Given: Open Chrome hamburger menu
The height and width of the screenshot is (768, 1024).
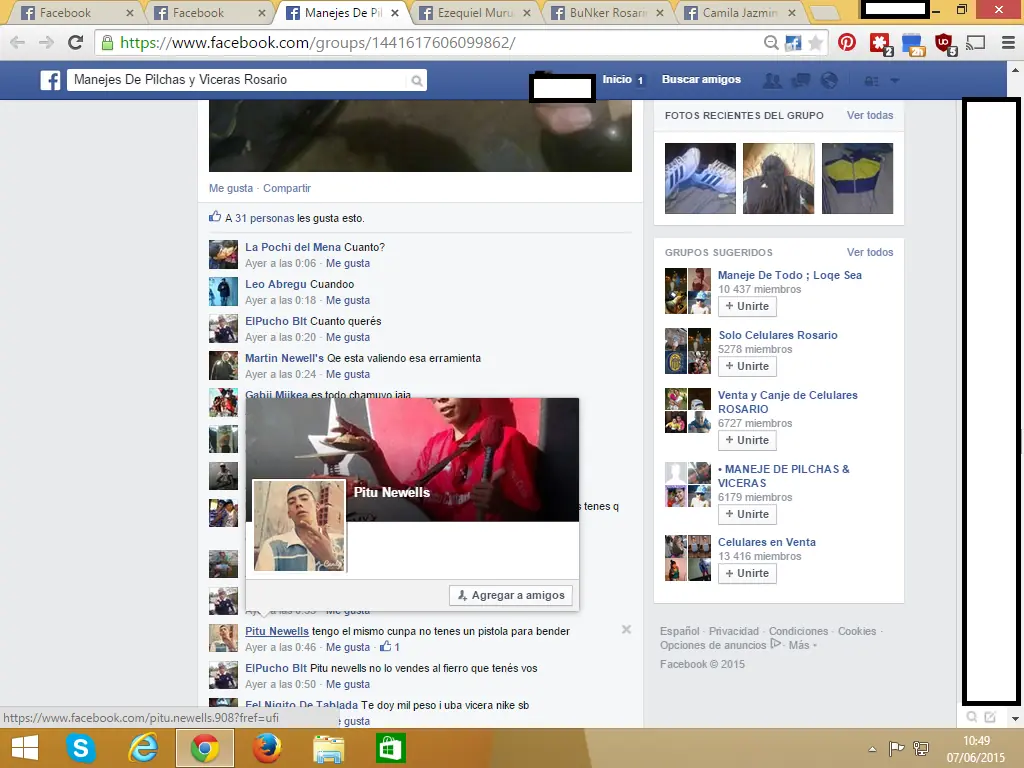Looking at the screenshot, I should pyautogui.click(x=1008, y=43).
